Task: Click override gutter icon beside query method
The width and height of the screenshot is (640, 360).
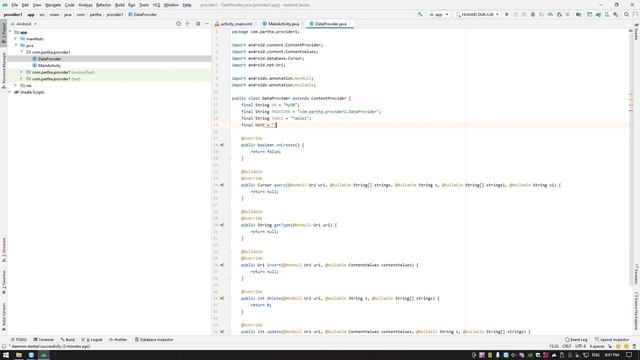Action: point(222,185)
